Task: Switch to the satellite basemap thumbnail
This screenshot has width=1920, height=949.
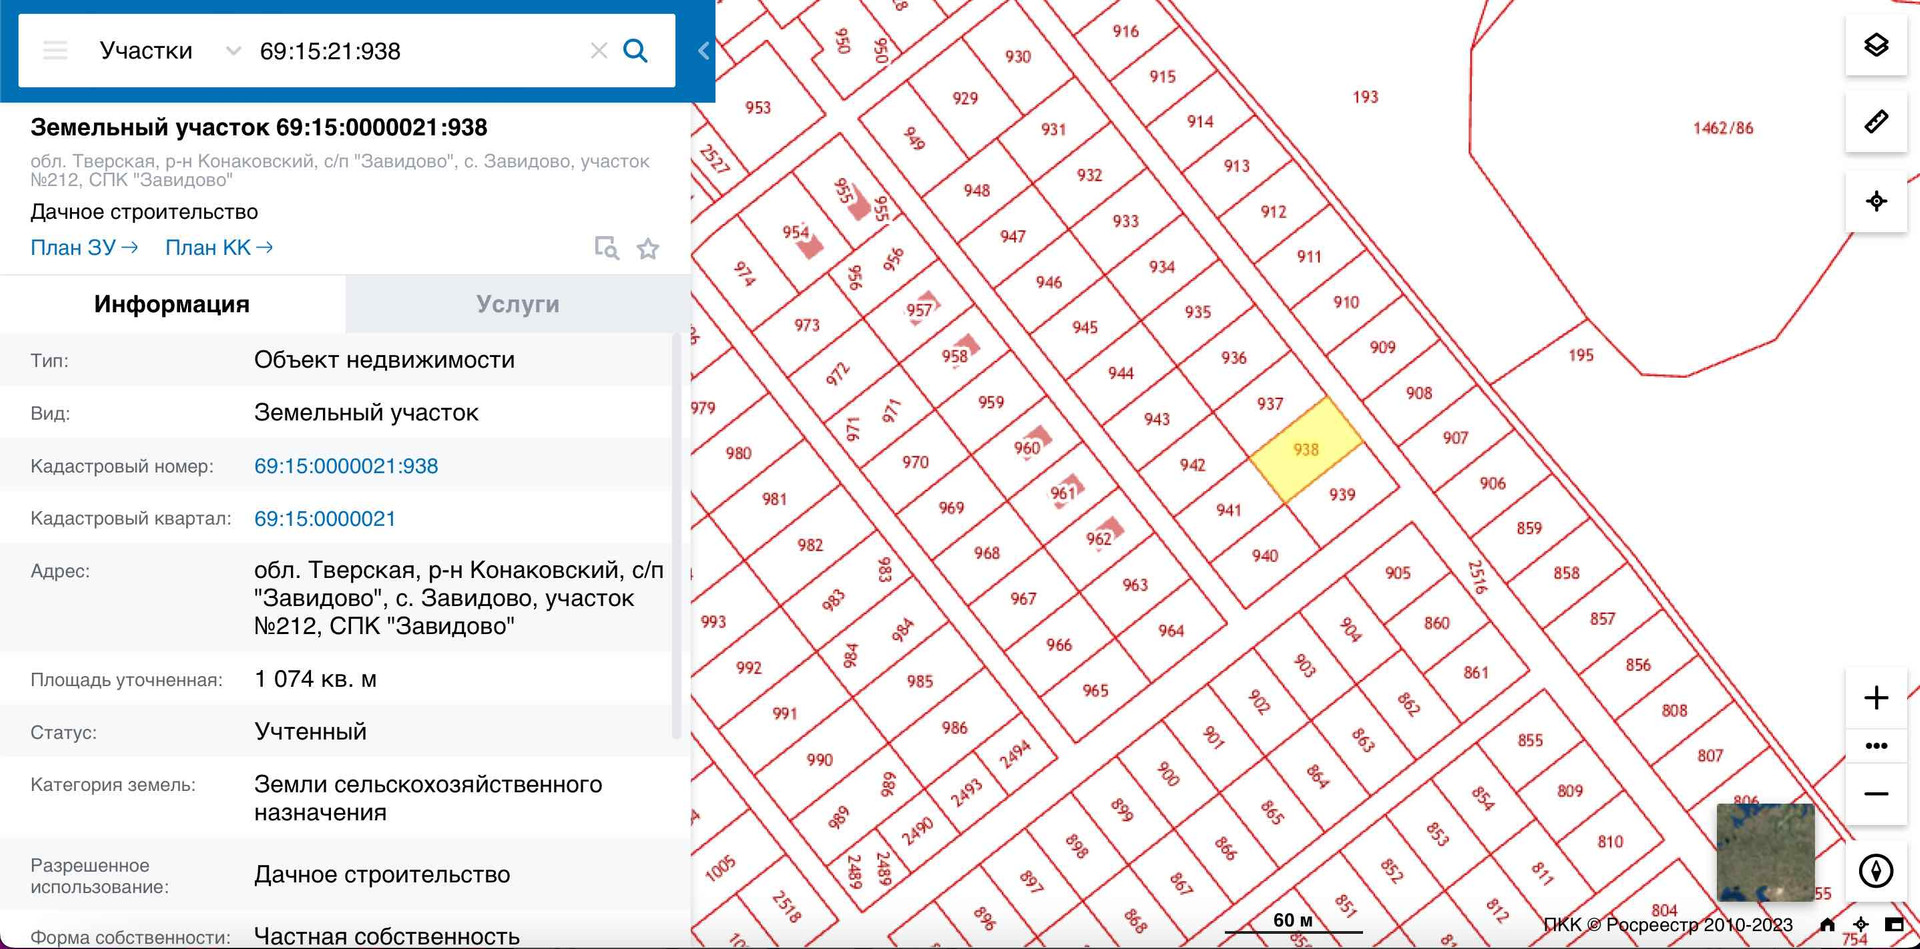Action: click(1765, 852)
